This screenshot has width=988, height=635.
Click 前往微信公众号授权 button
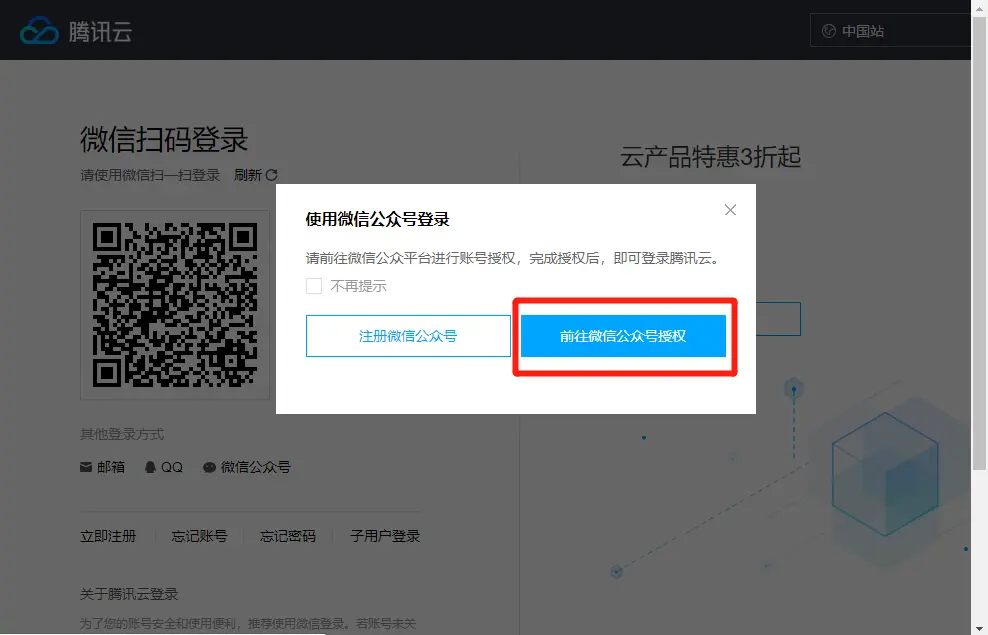coord(623,336)
